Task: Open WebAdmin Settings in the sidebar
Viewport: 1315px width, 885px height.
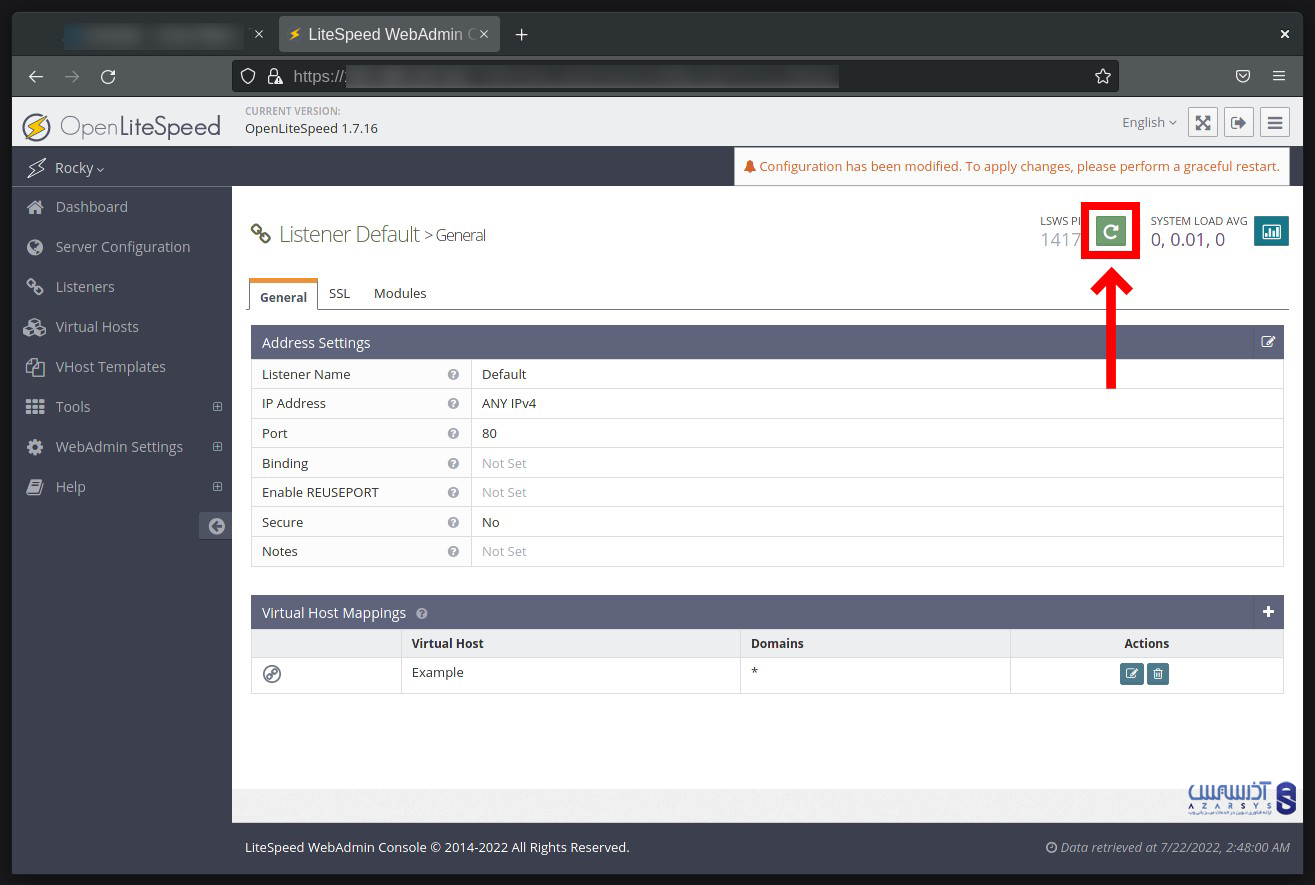Action: 121,447
